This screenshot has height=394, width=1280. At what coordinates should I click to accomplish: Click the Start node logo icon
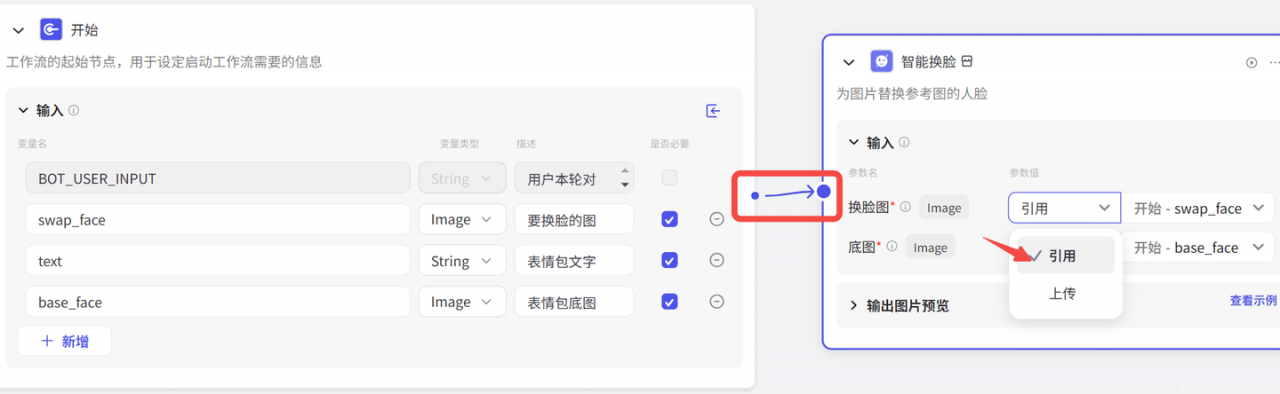click(51, 30)
